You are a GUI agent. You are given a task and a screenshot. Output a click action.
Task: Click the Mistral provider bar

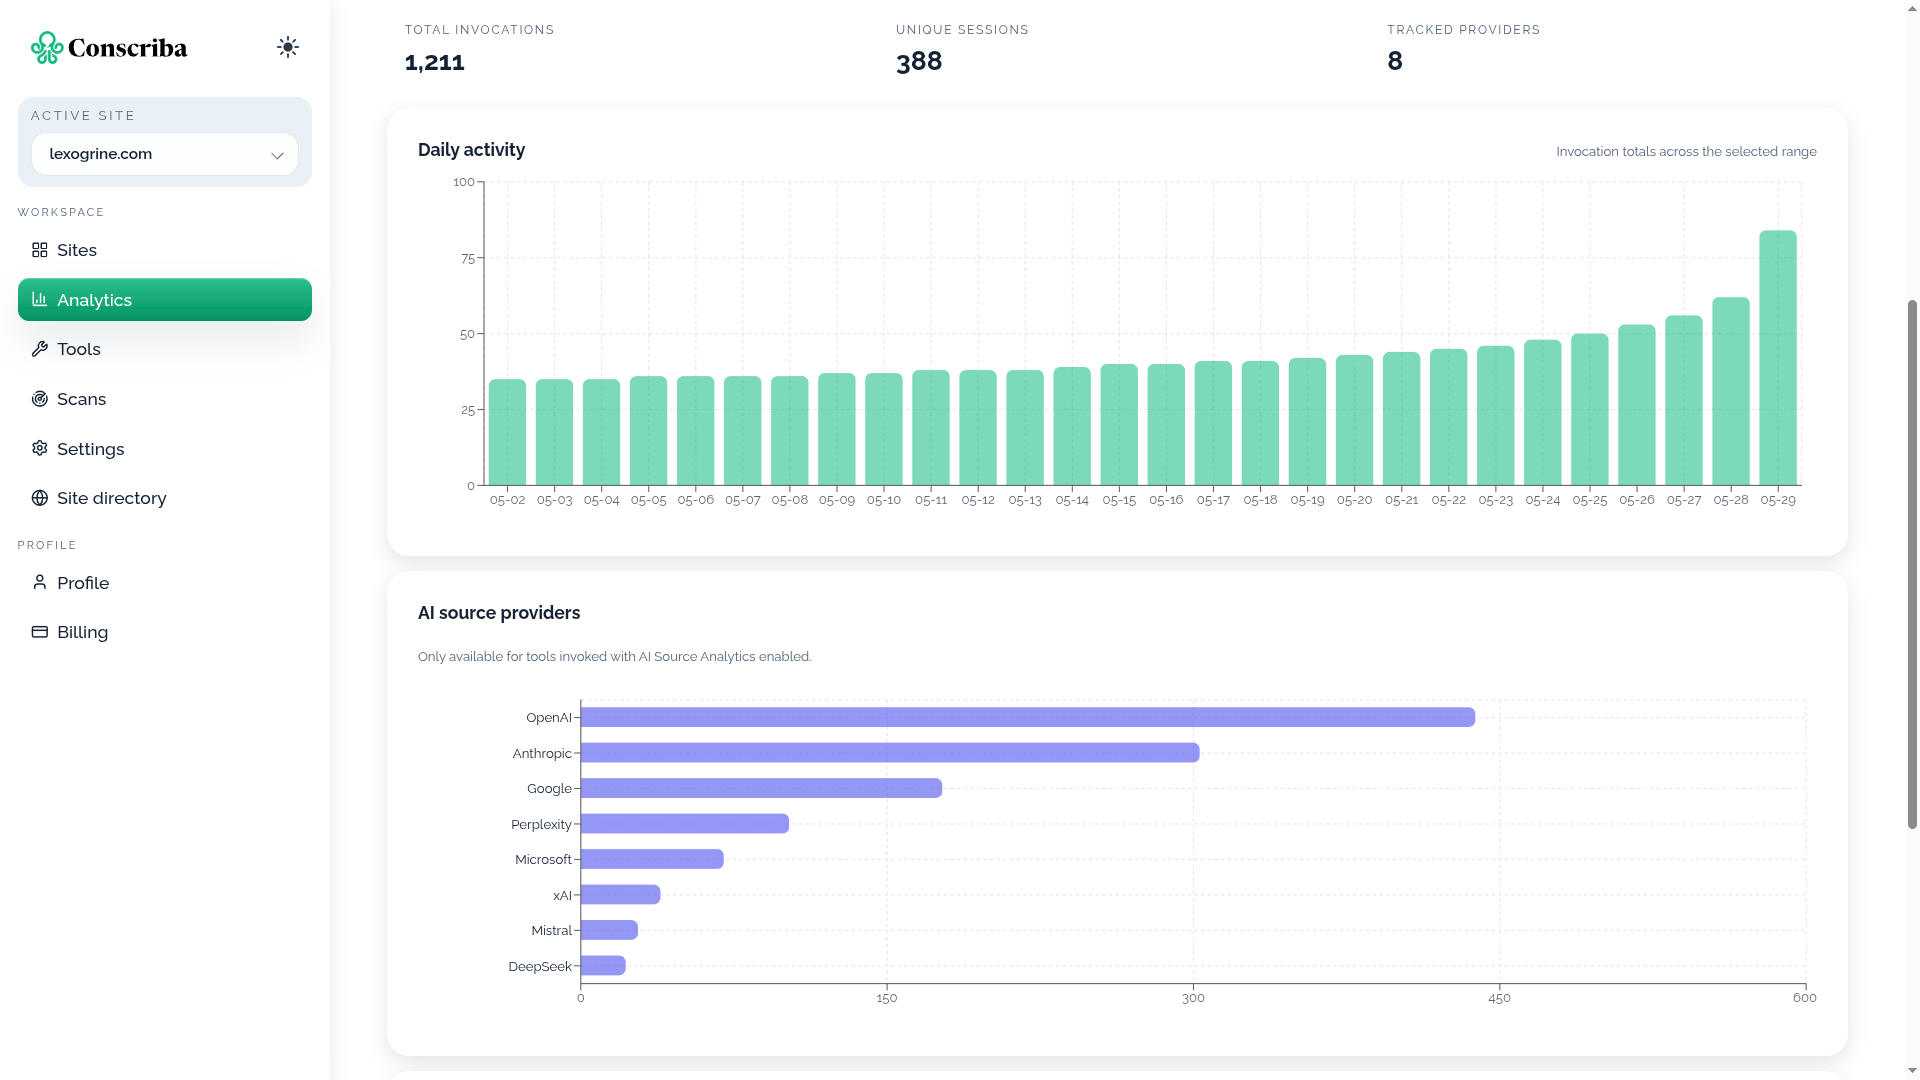pyautogui.click(x=609, y=930)
